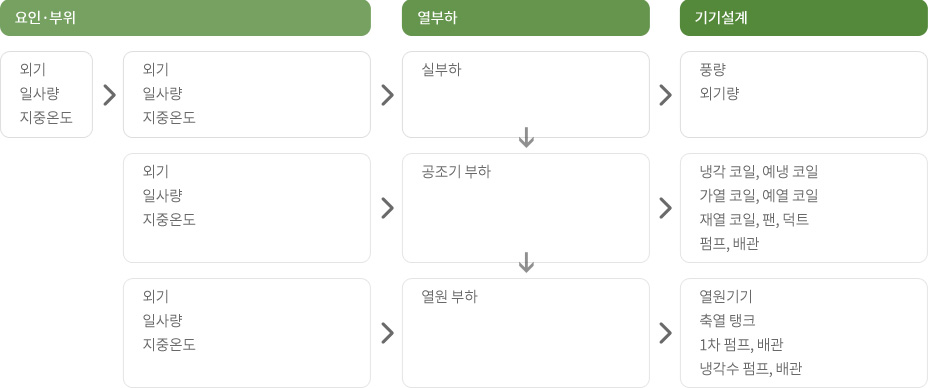Select the 열부하 header
Viewport: 928px width, 388px height.
click(526, 18)
